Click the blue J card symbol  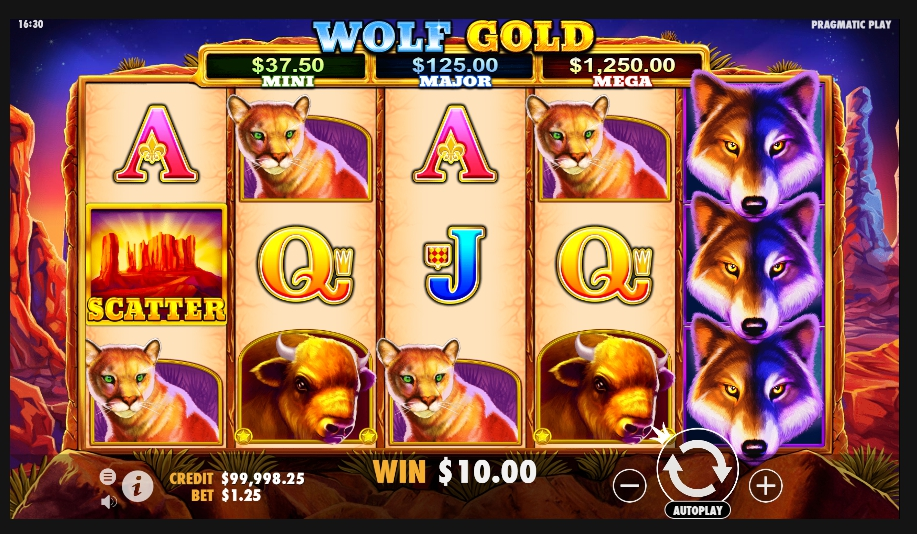455,264
